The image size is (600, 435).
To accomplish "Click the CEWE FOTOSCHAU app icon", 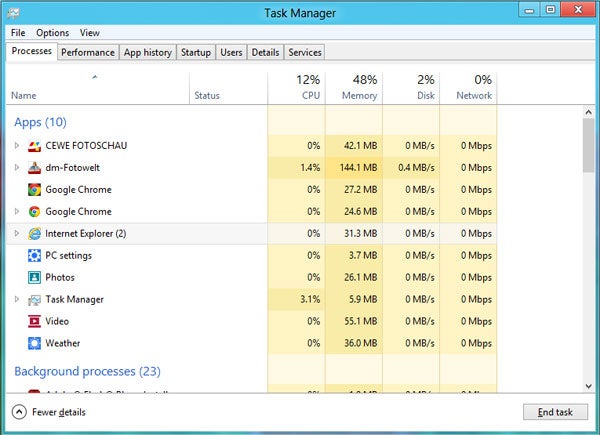I will click(34, 146).
